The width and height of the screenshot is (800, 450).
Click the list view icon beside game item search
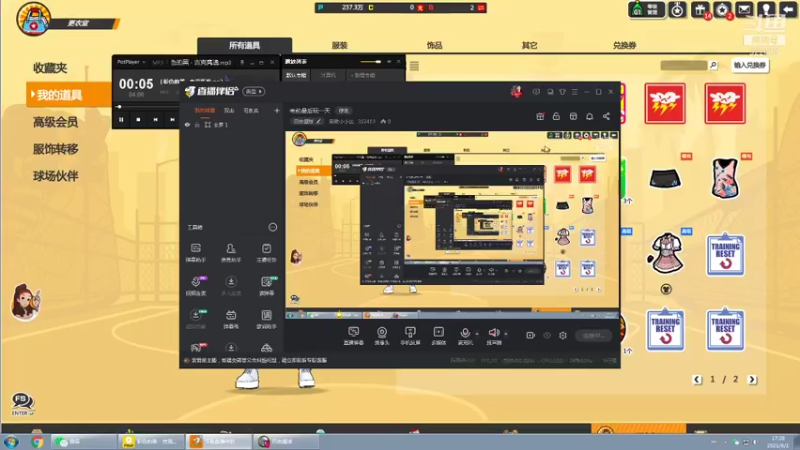point(414,66)
